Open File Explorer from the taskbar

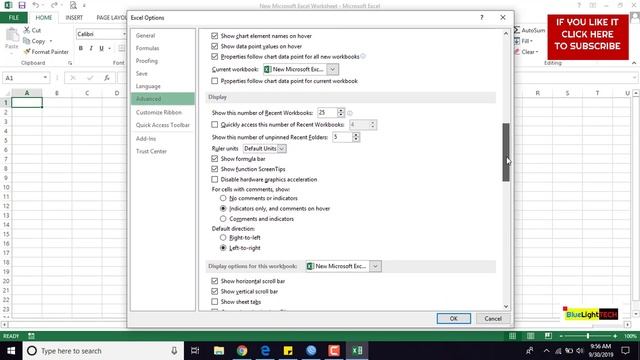219,351
